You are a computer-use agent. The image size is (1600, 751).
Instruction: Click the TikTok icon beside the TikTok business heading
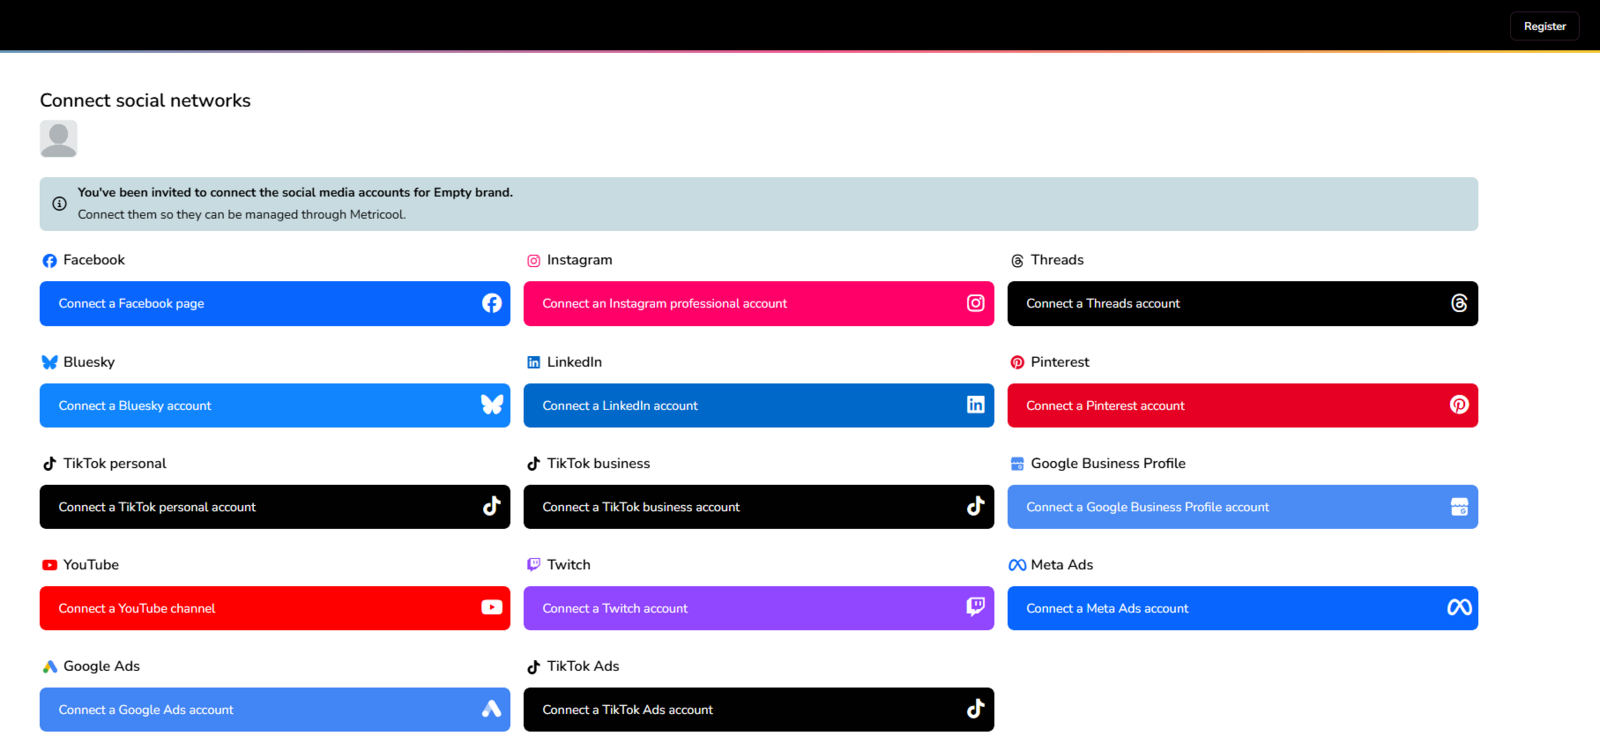533,464
